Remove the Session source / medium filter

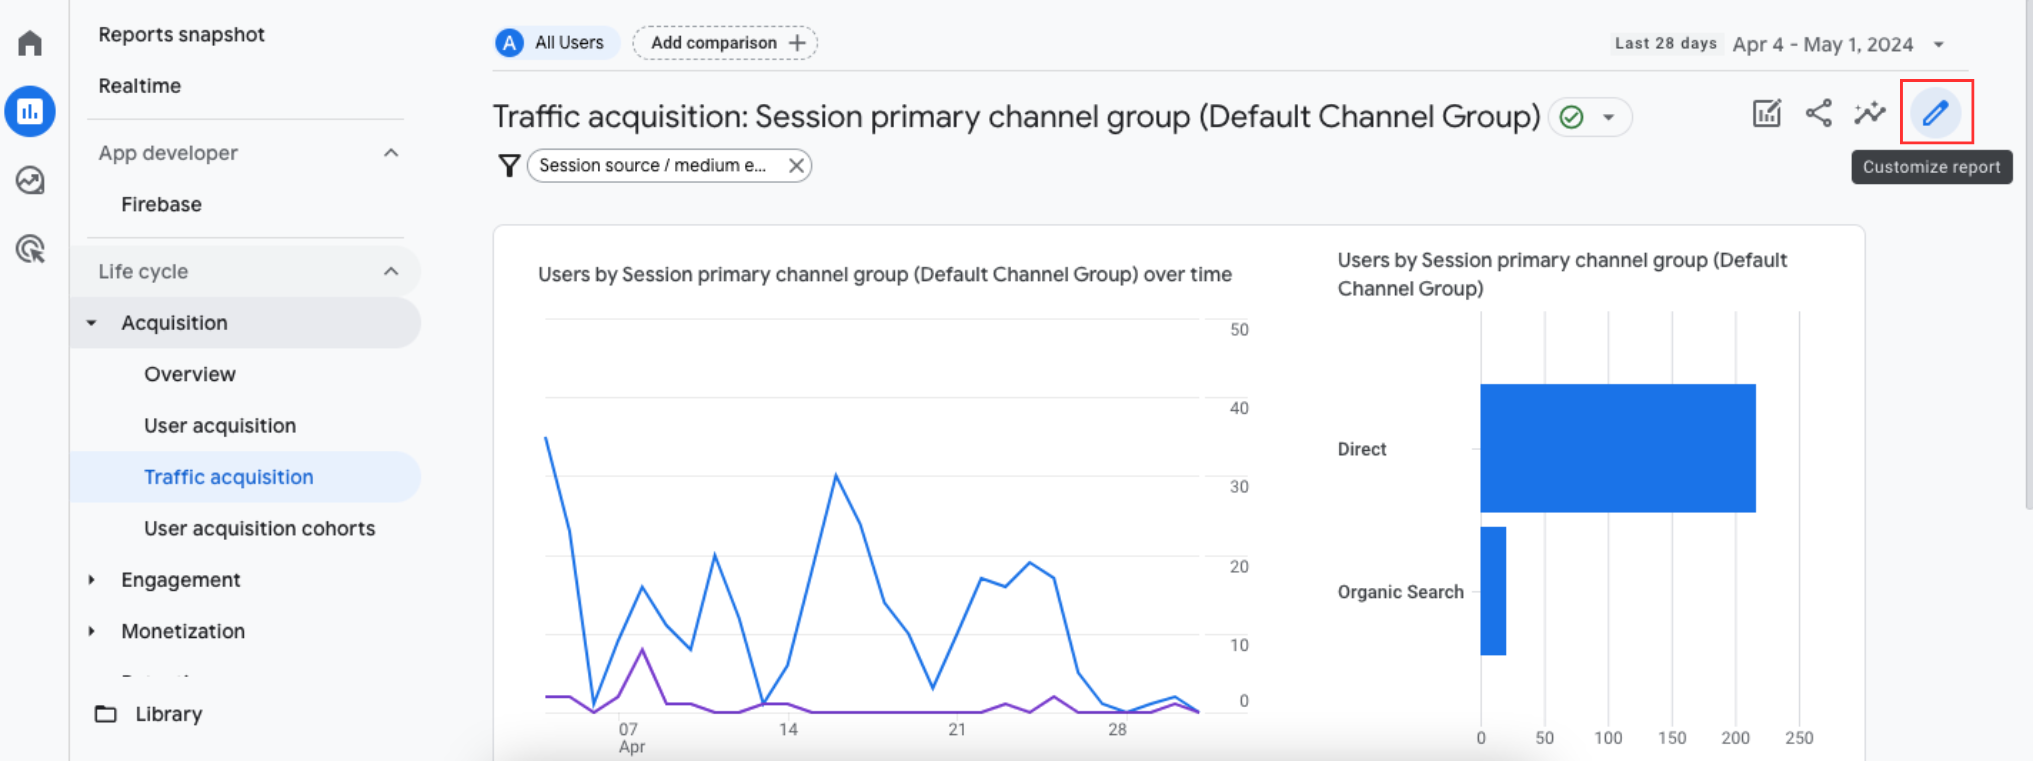tap(795, 166)
